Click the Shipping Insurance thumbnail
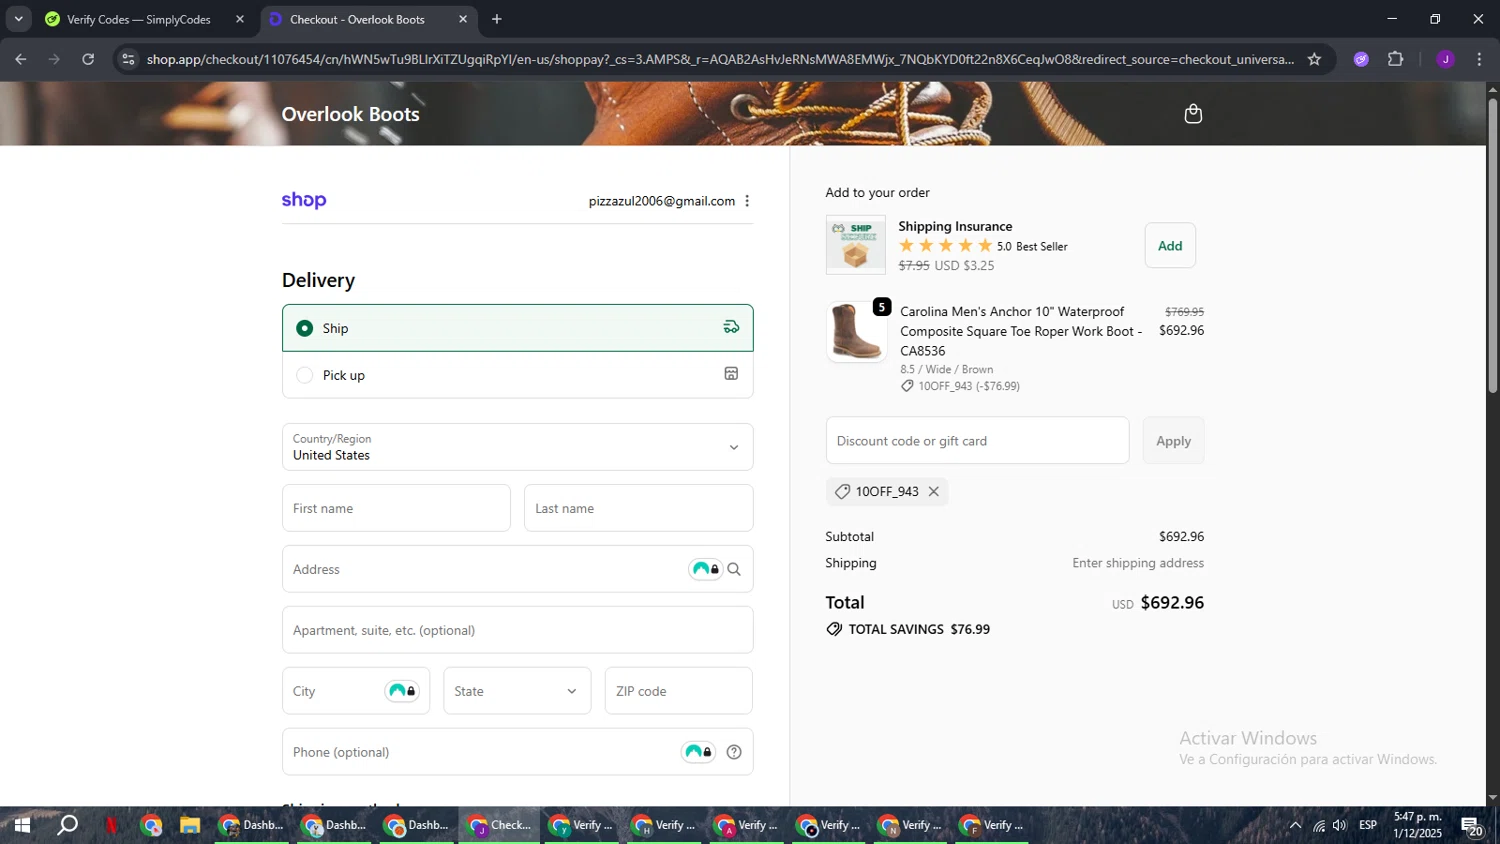The height and width of the screenshot is (844, 1500). [x=856, y=245]
